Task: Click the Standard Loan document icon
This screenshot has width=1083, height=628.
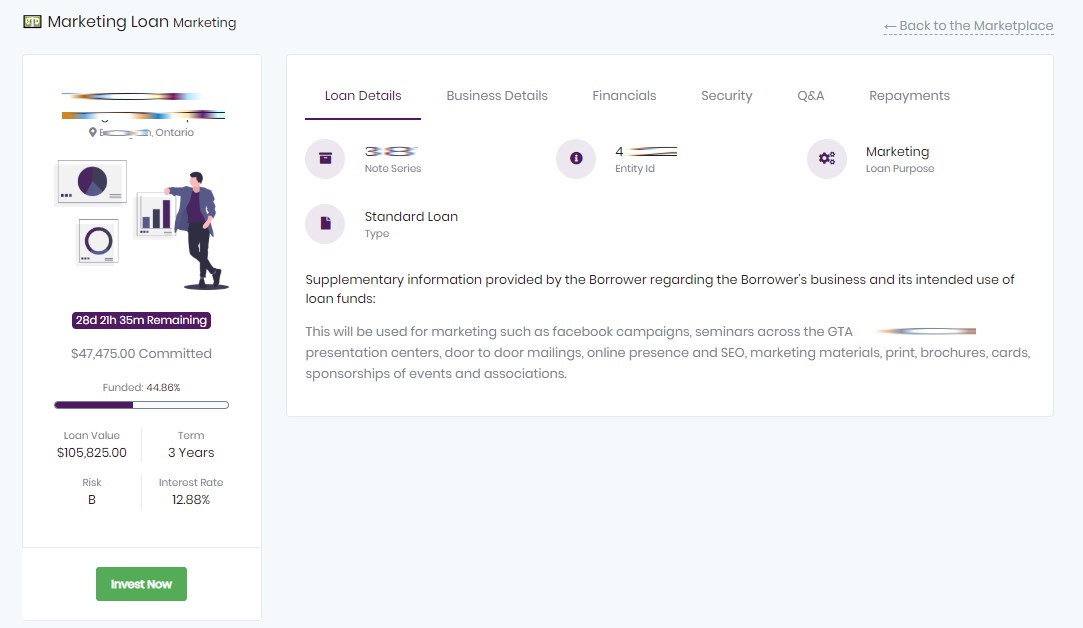Action: point(325,224)
